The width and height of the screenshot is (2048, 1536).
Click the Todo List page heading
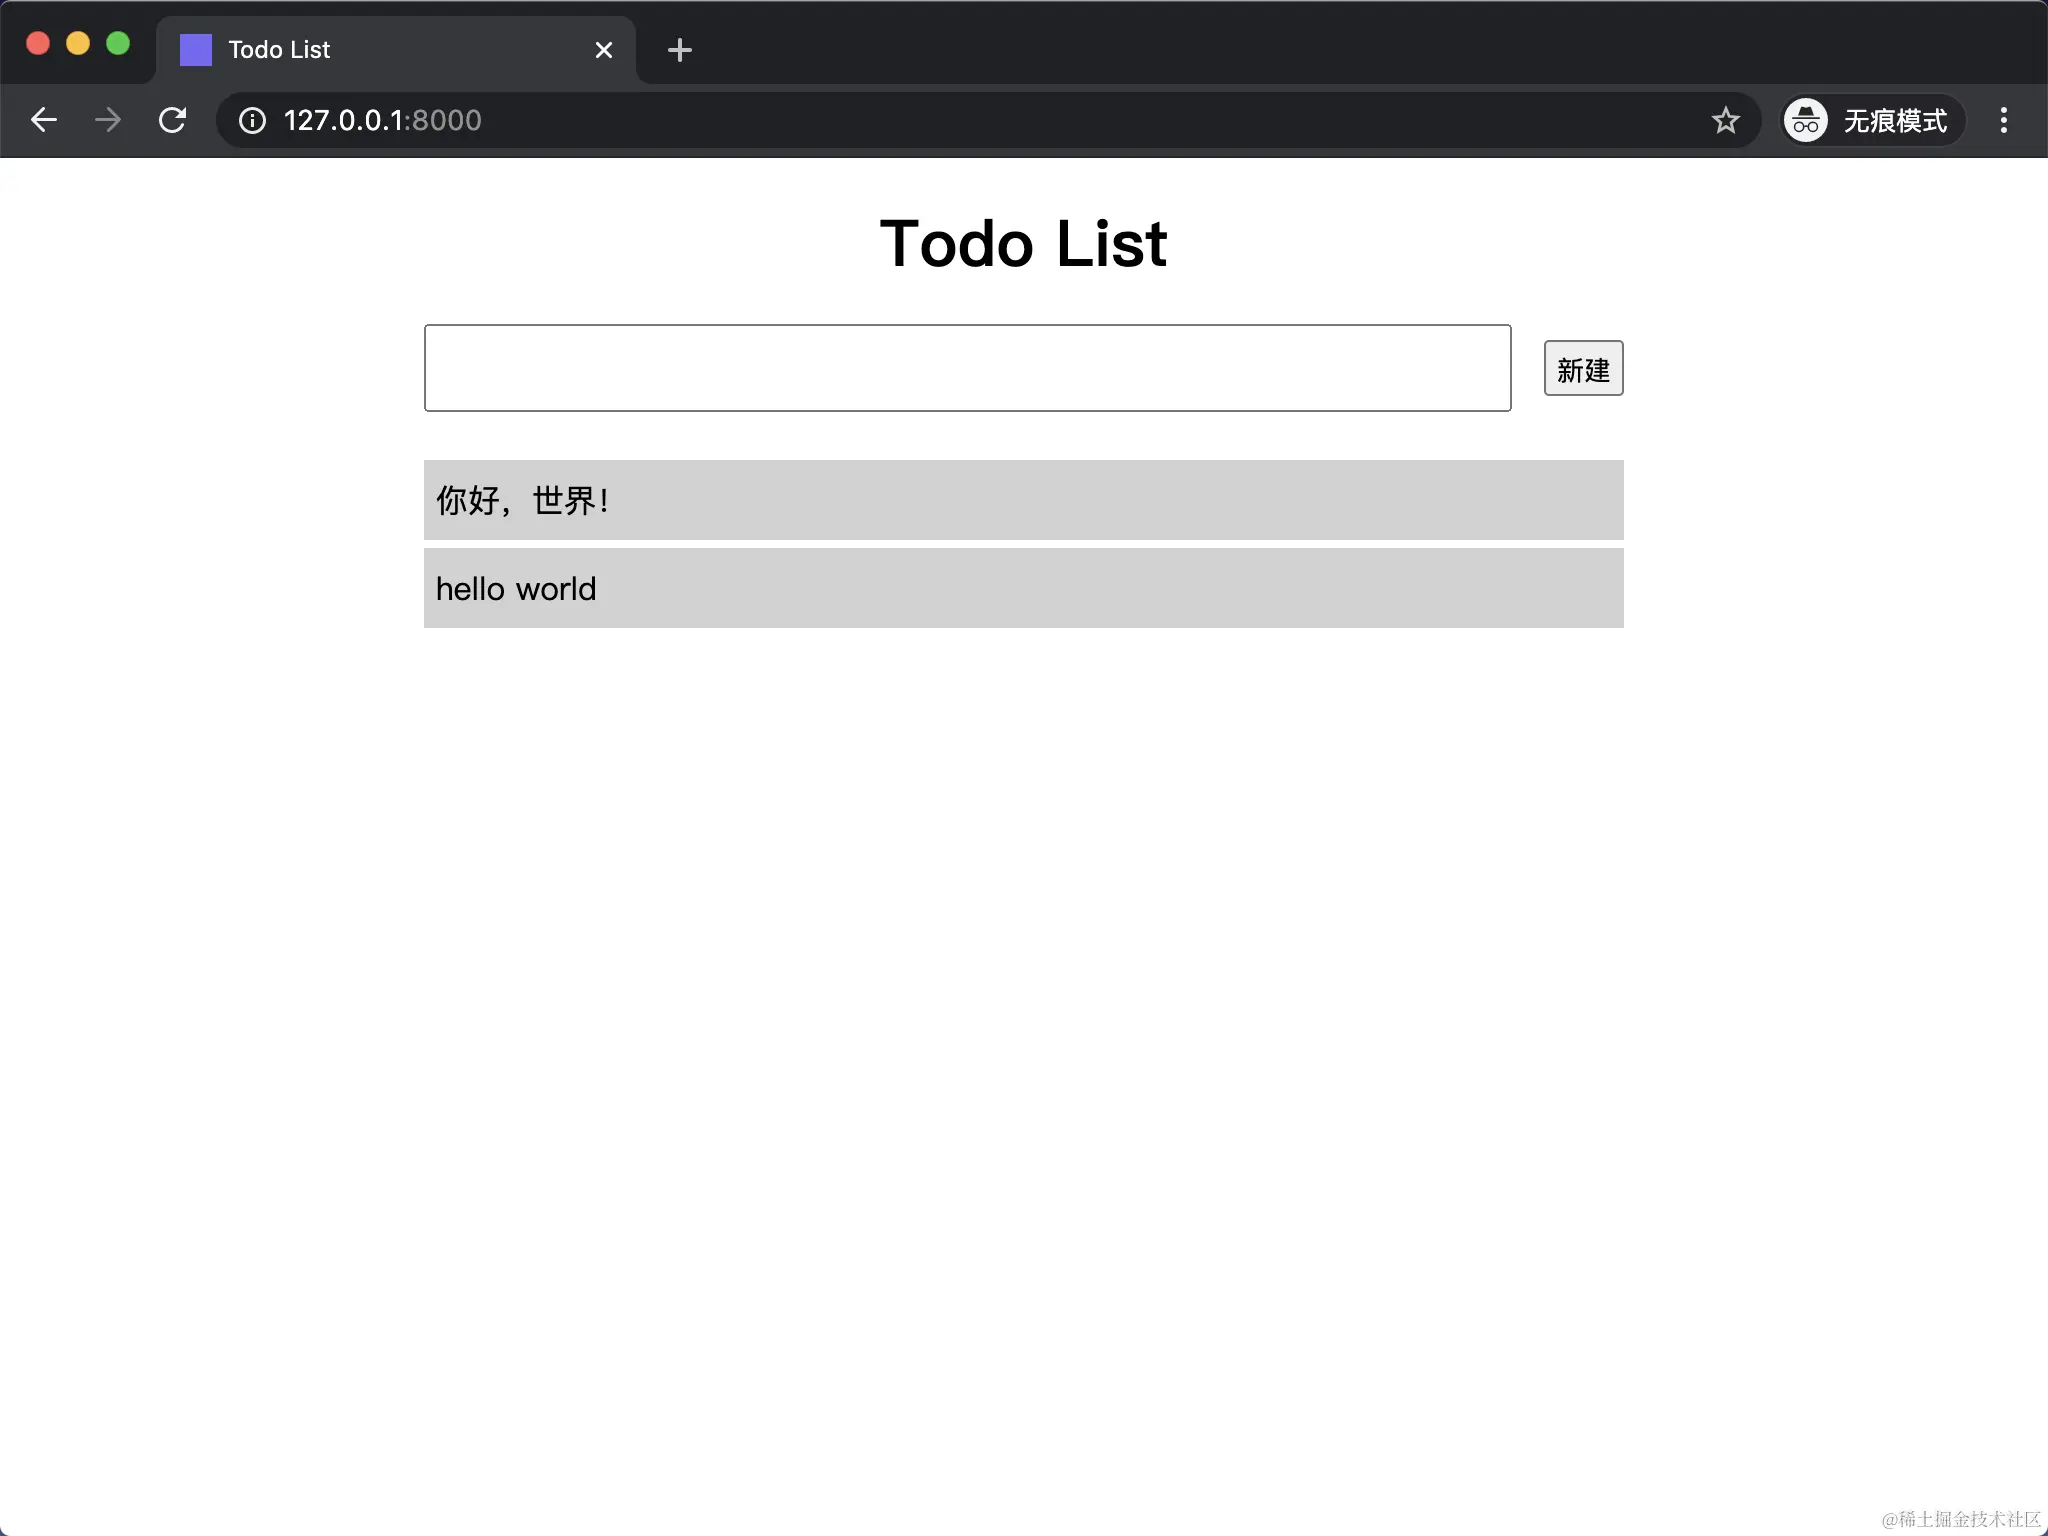coord(1023,243)
